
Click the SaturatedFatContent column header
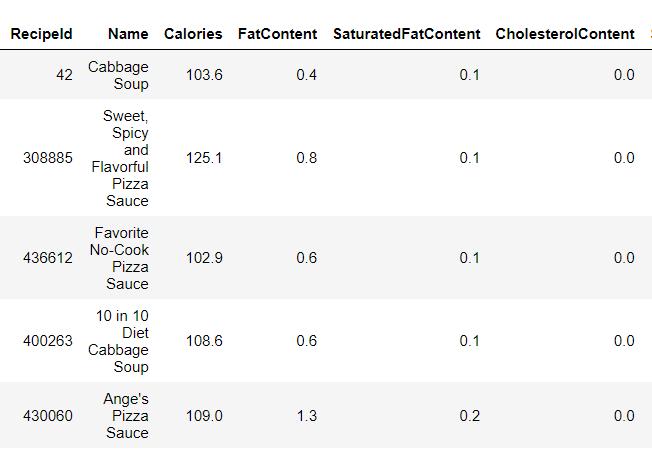(x=406, y=34)
